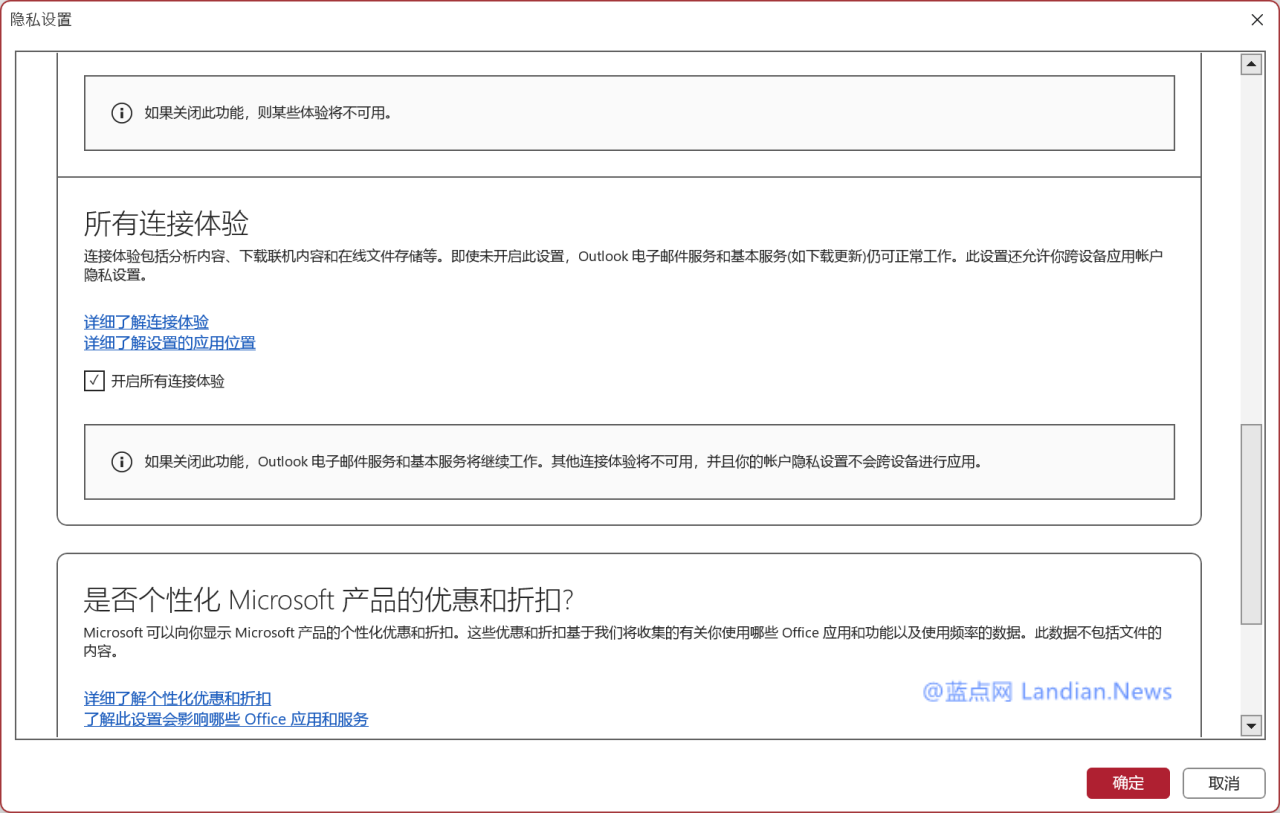Click the 隐私设置 window title text
This screenshot has width=1280, height=813.
pyautogui.click(x=41, y=19)
